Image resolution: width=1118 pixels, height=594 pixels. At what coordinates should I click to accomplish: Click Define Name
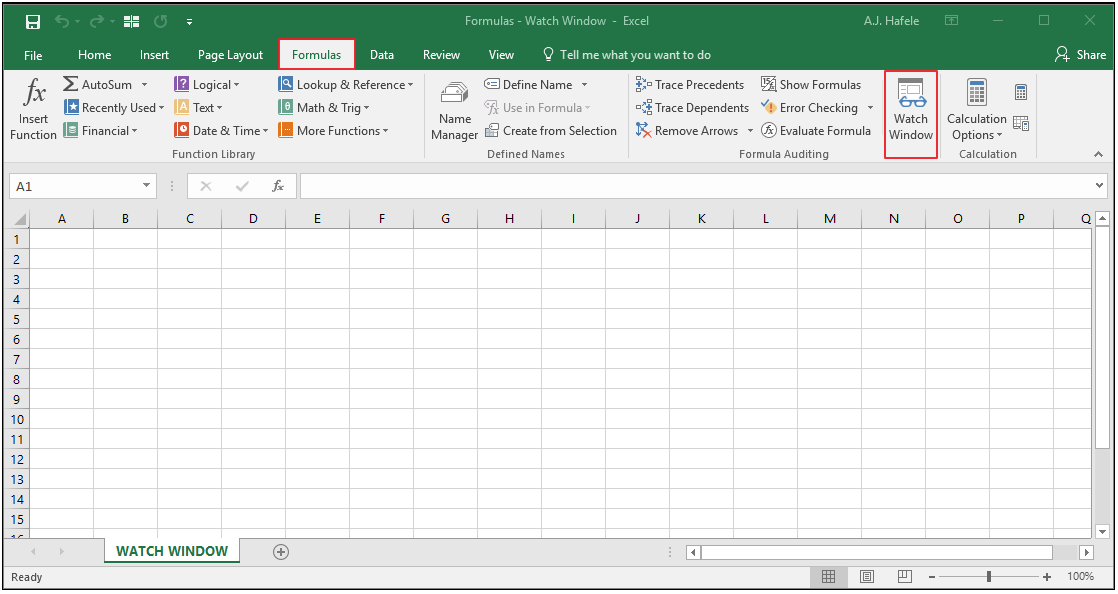(528, 84)
